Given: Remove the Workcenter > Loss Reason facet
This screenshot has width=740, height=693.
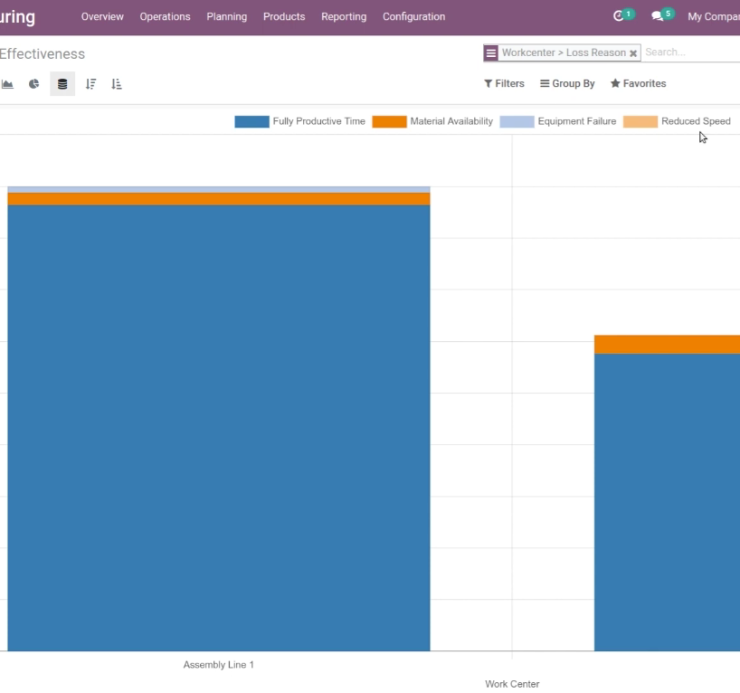Looking at the screenshot, I should tap(633, 53).
